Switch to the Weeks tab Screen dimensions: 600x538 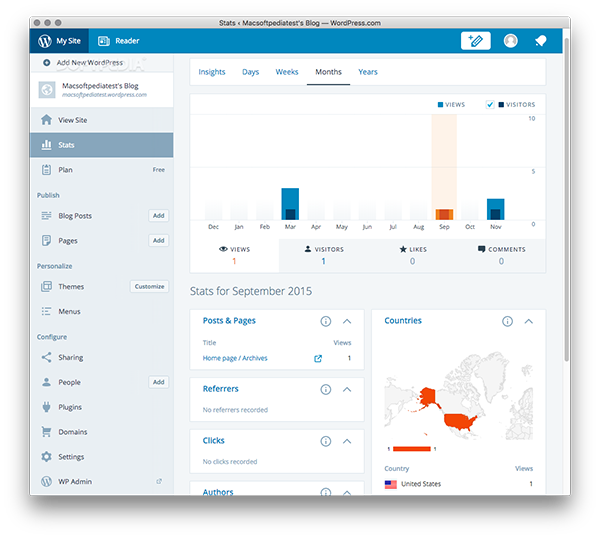pos(287,72)
